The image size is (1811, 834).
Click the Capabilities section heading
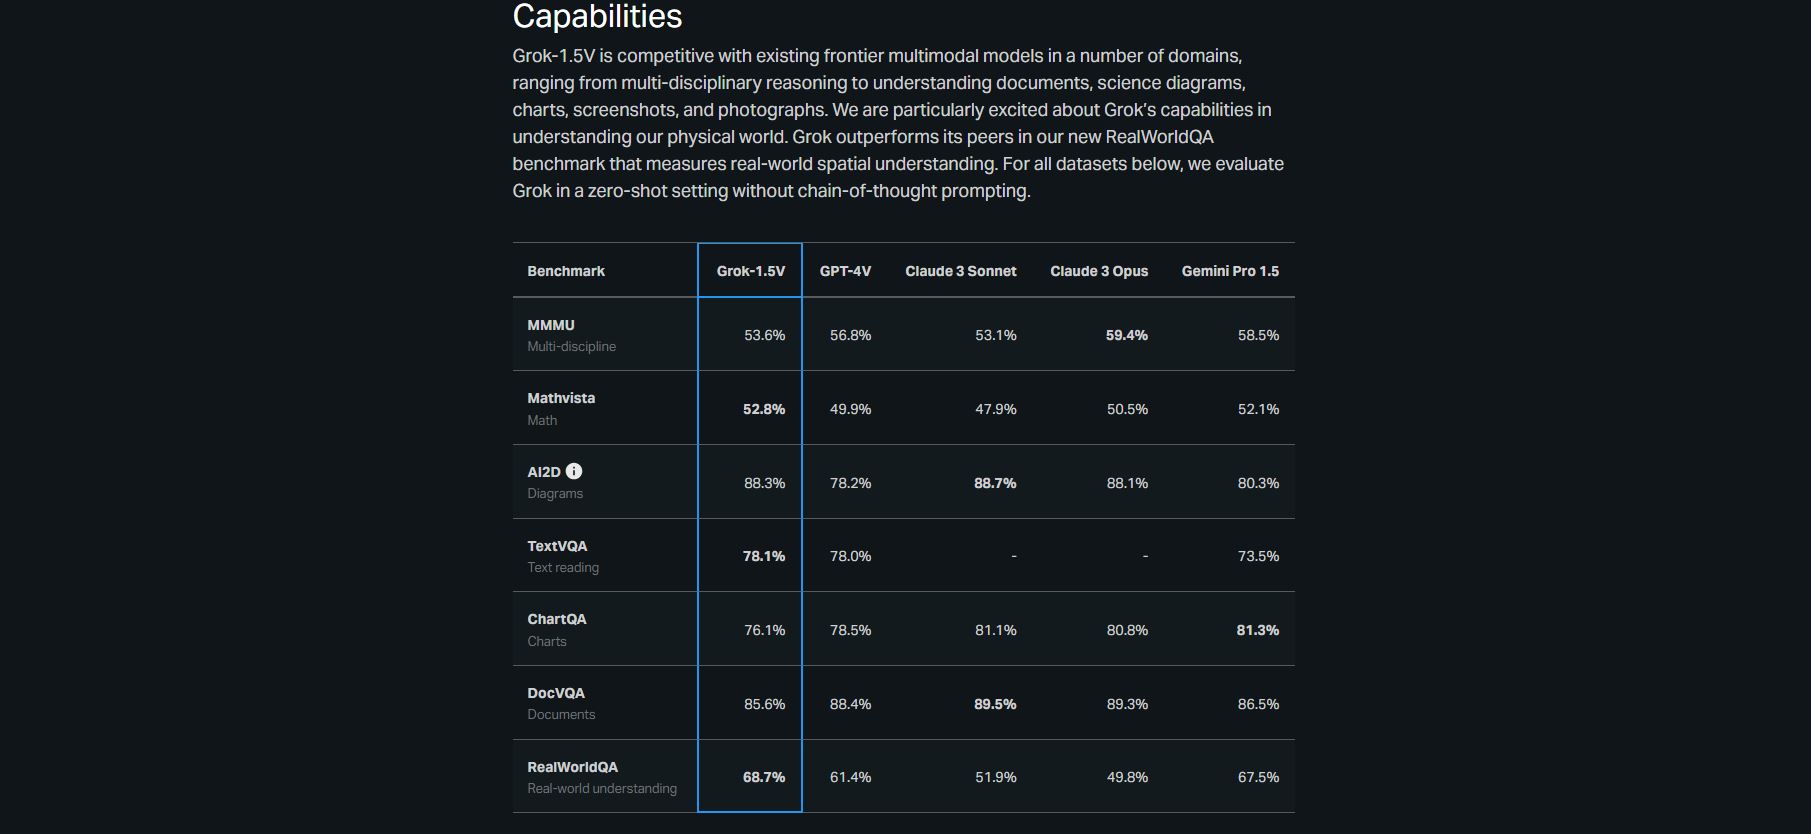coord(597,17)
